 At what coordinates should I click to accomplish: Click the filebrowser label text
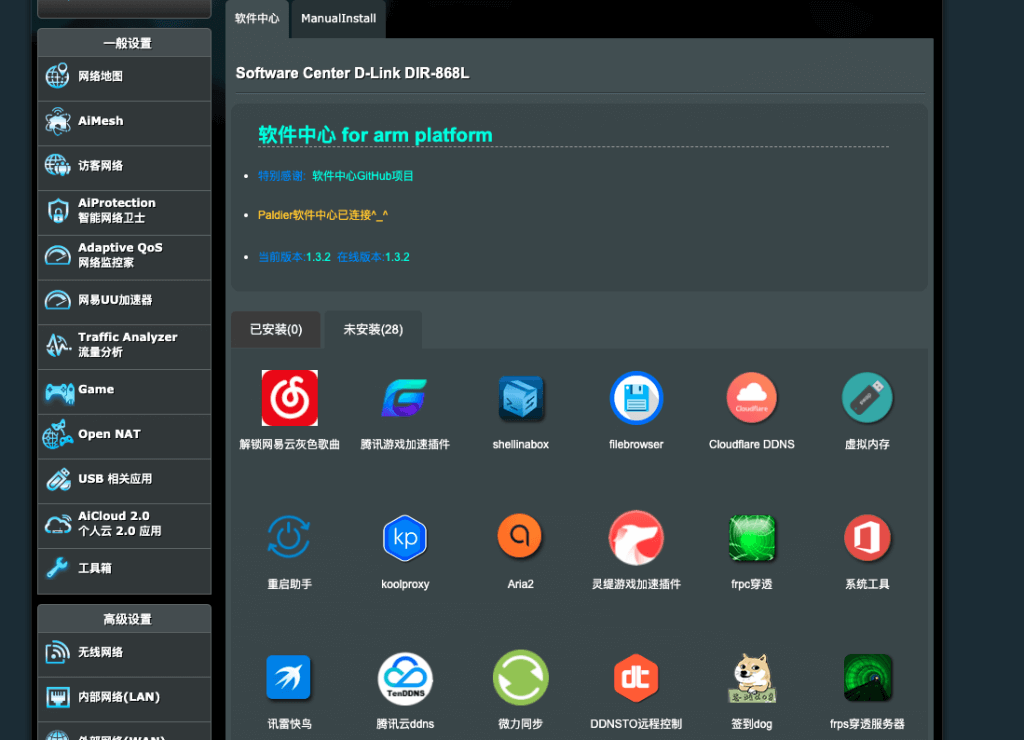(636, 444)
